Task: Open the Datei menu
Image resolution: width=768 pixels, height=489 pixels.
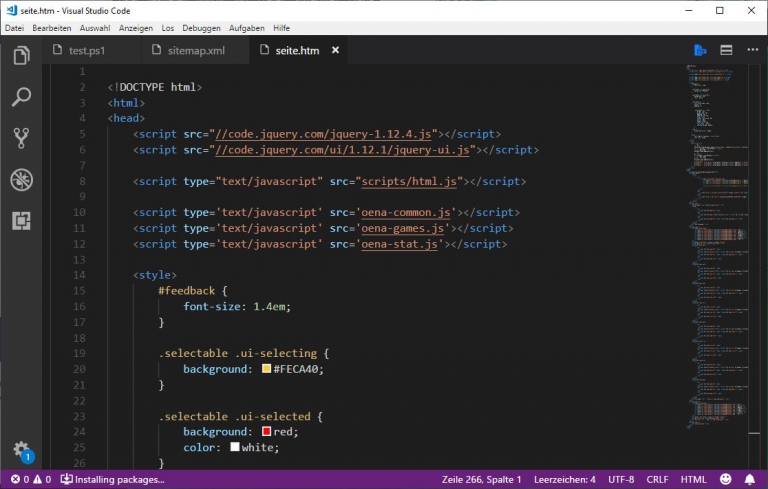Action: click(14, 28)
